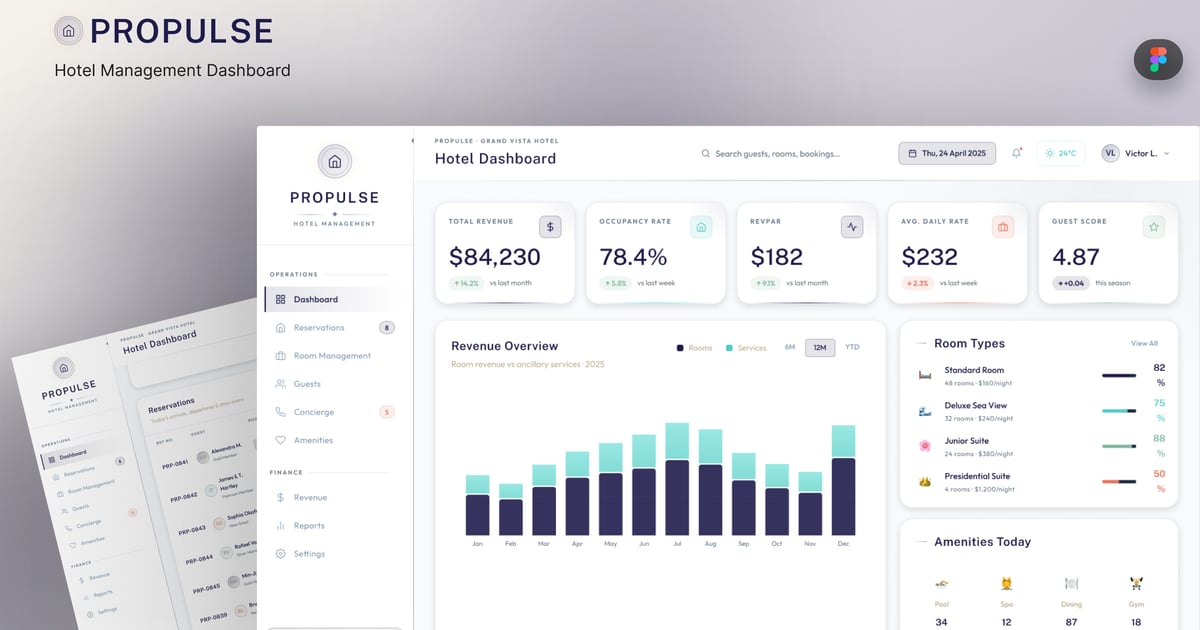Go to Room Management section
Screen dimensions: 1200x630
pyautogui.click(x=332, y=355)
